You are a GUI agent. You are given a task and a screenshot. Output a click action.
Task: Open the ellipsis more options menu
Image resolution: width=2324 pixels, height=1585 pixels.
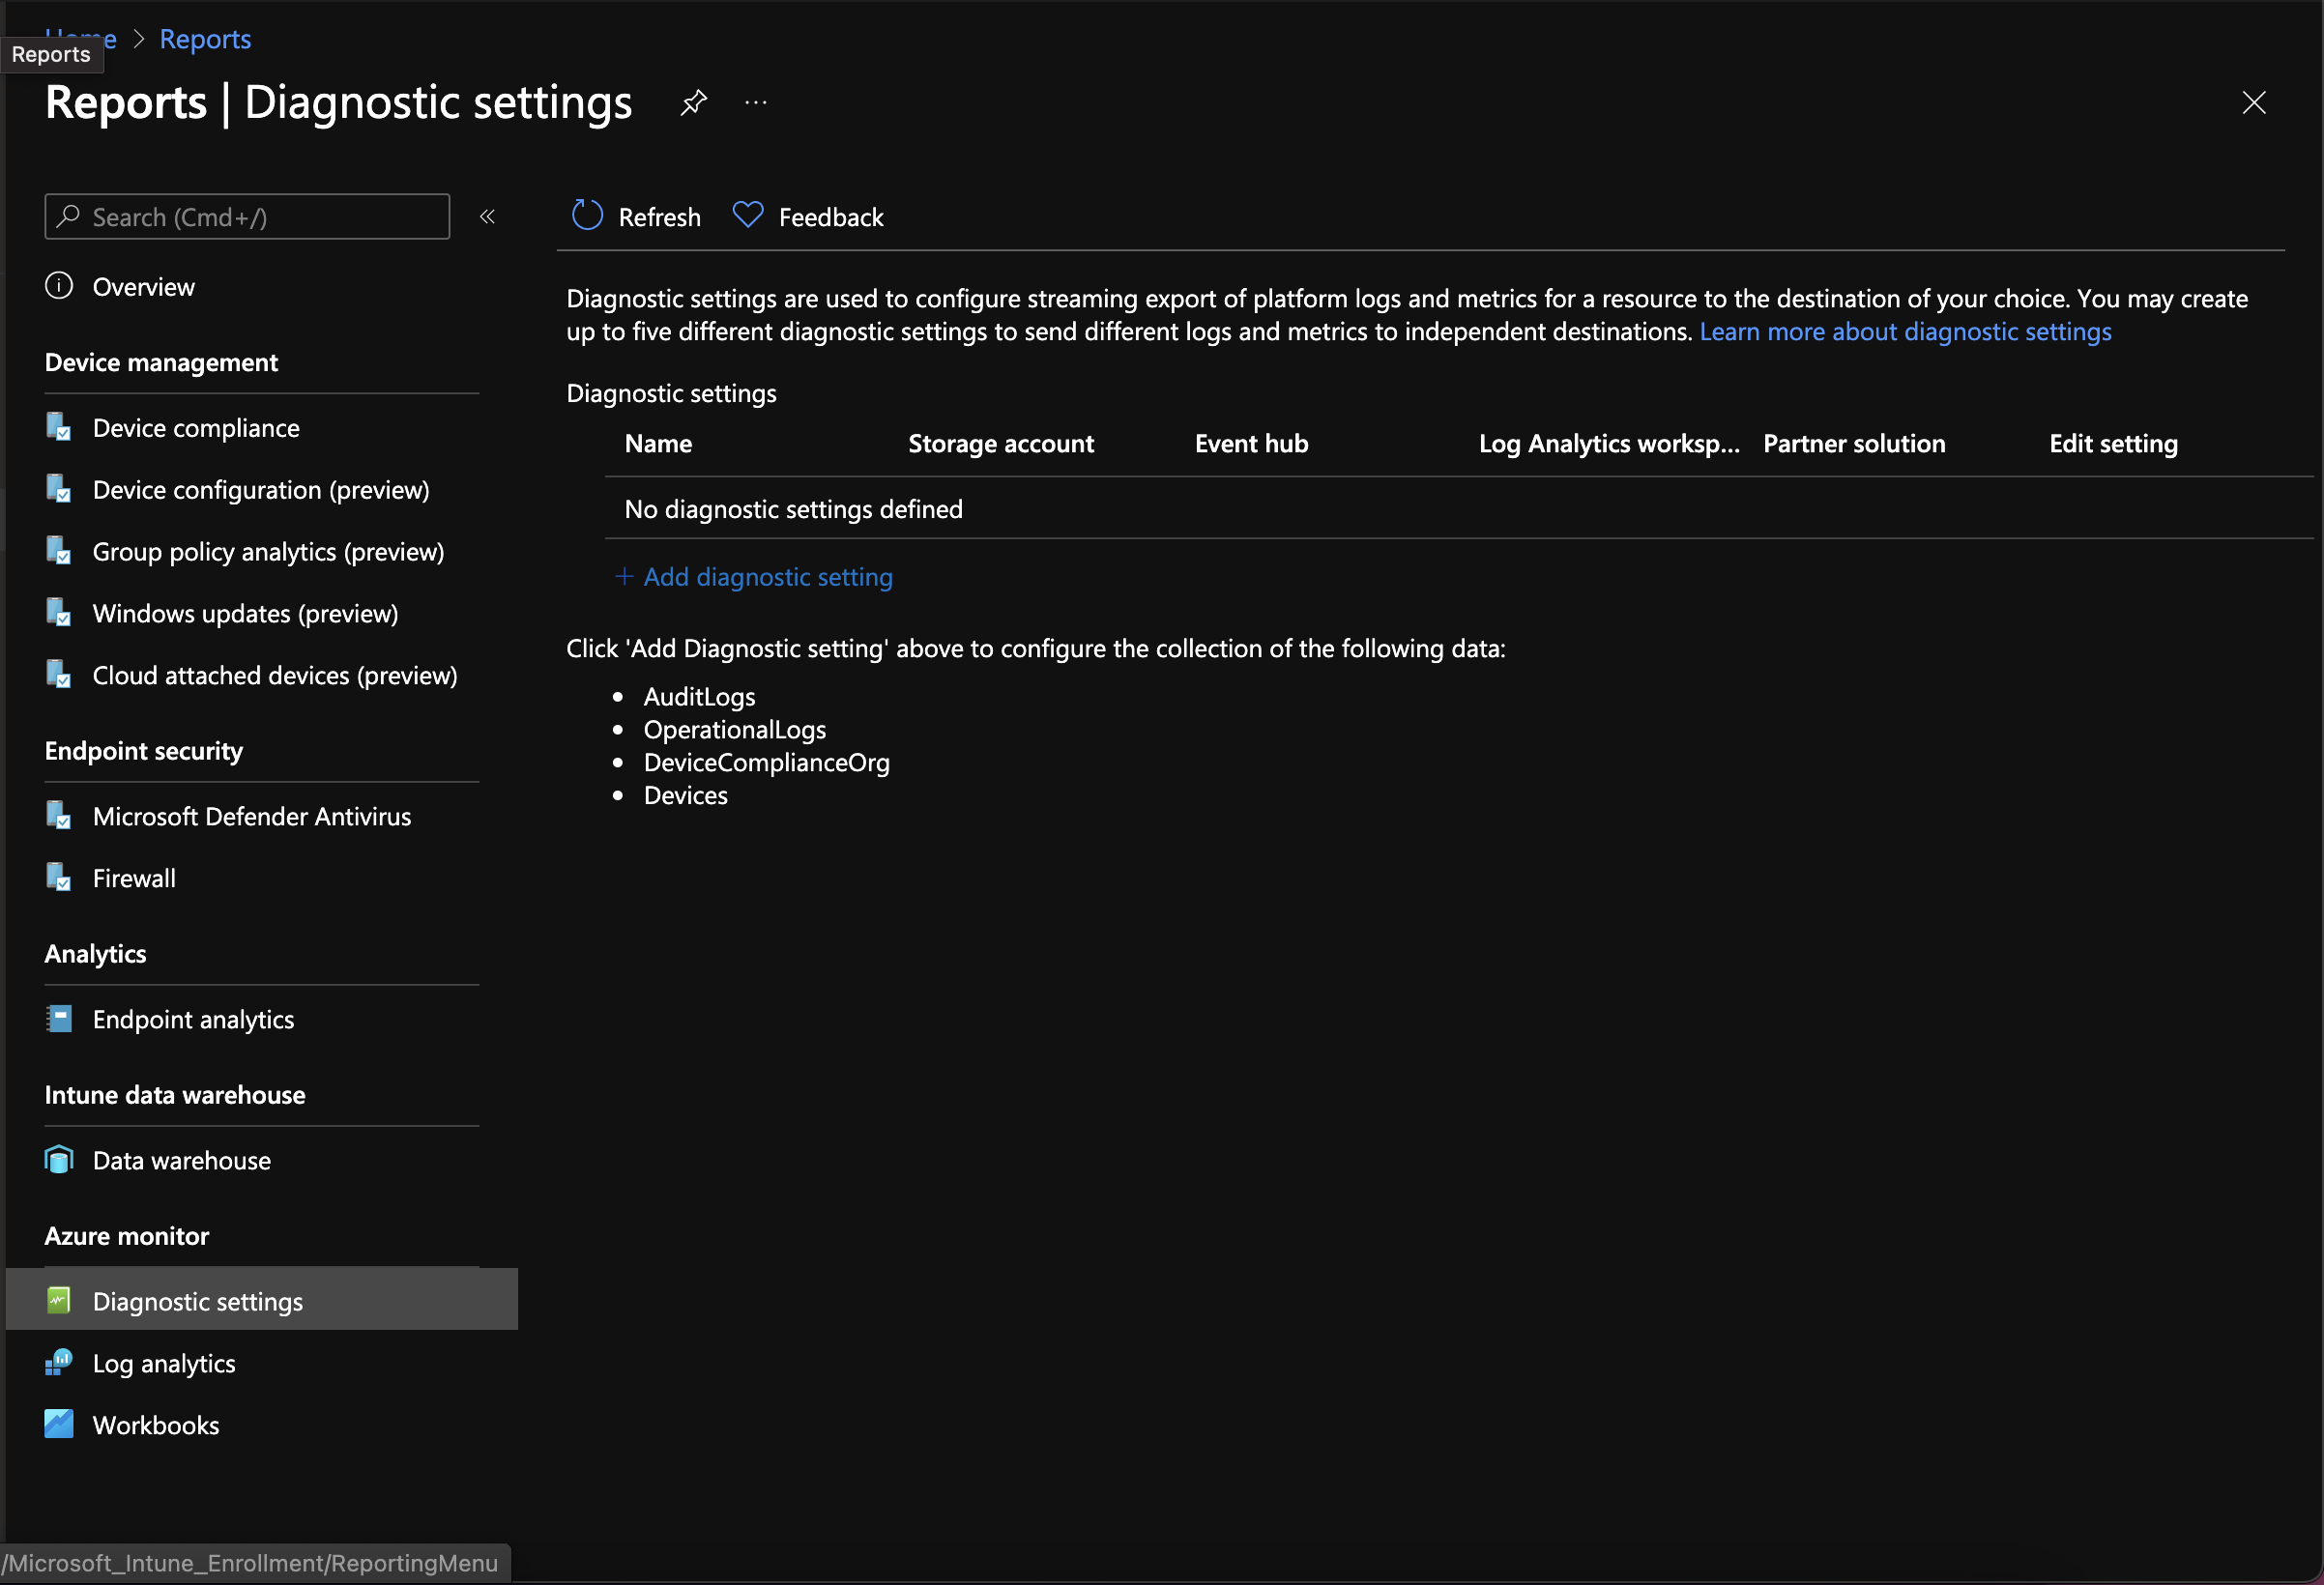click(x=756, y=102)
